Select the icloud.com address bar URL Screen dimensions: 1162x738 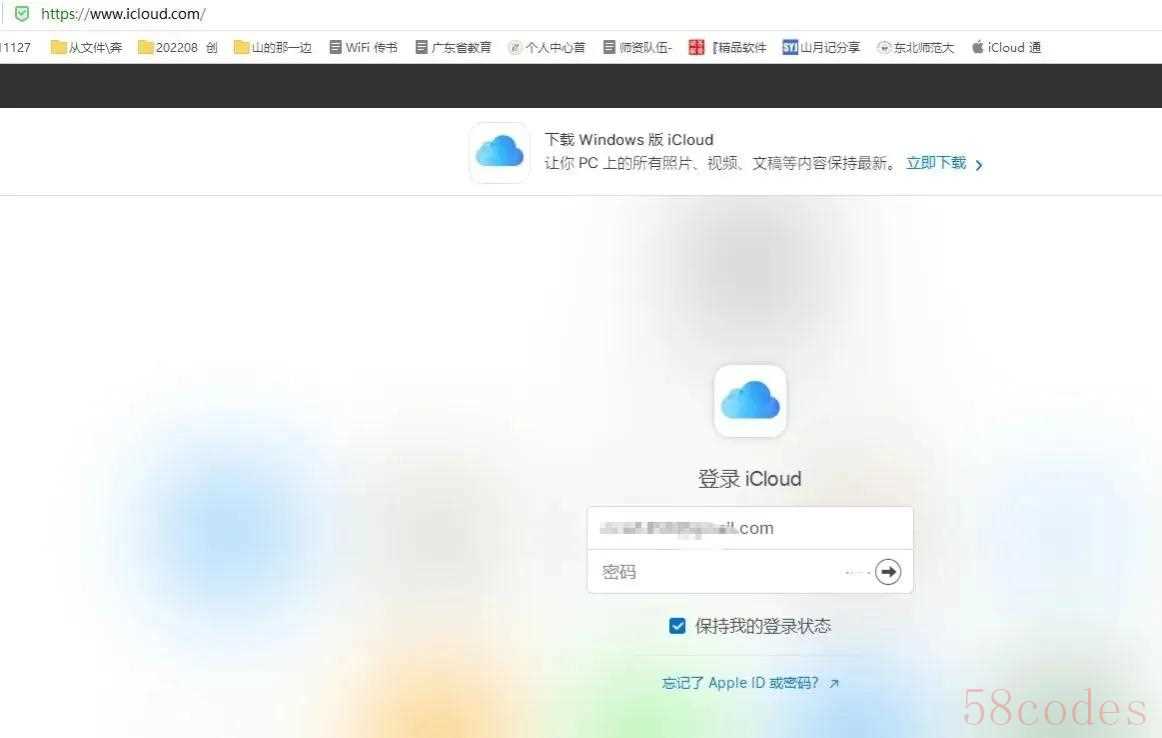click(x=123, y=13)
